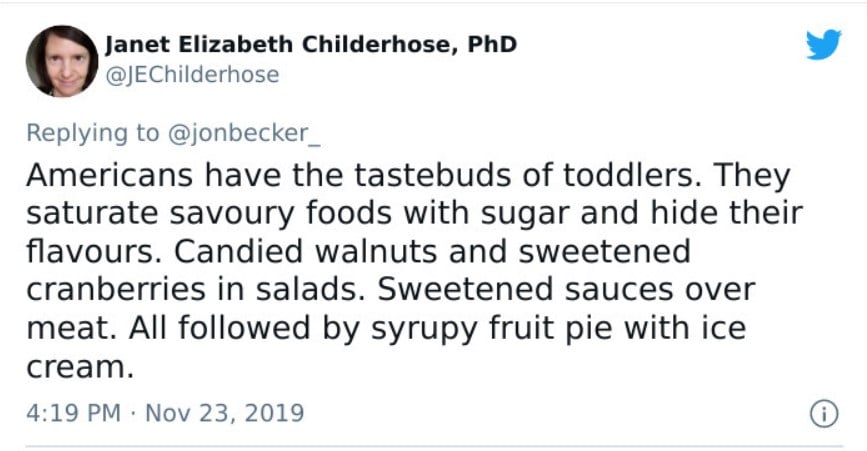Click the word 'Americans' in tweet
This screenshot has height=451, width=867.
(x=109, y=175)
